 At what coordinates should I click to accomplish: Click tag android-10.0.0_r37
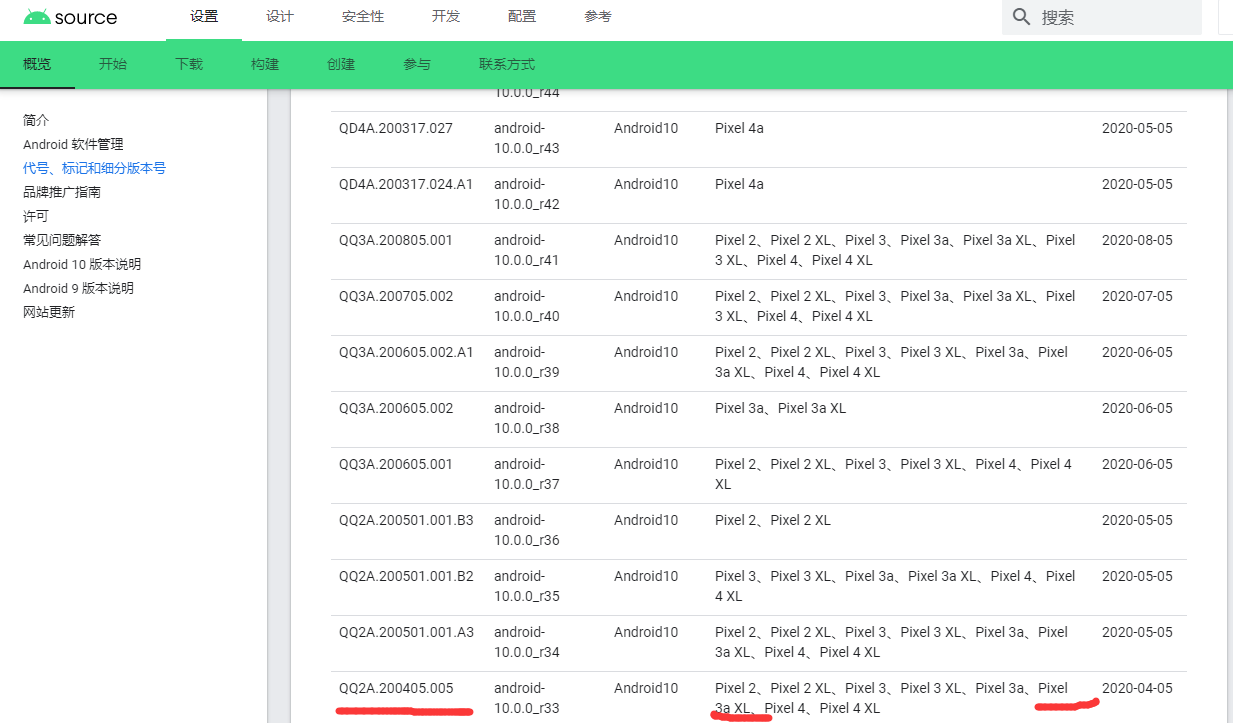pyautogui.click(x=527, y=474)
